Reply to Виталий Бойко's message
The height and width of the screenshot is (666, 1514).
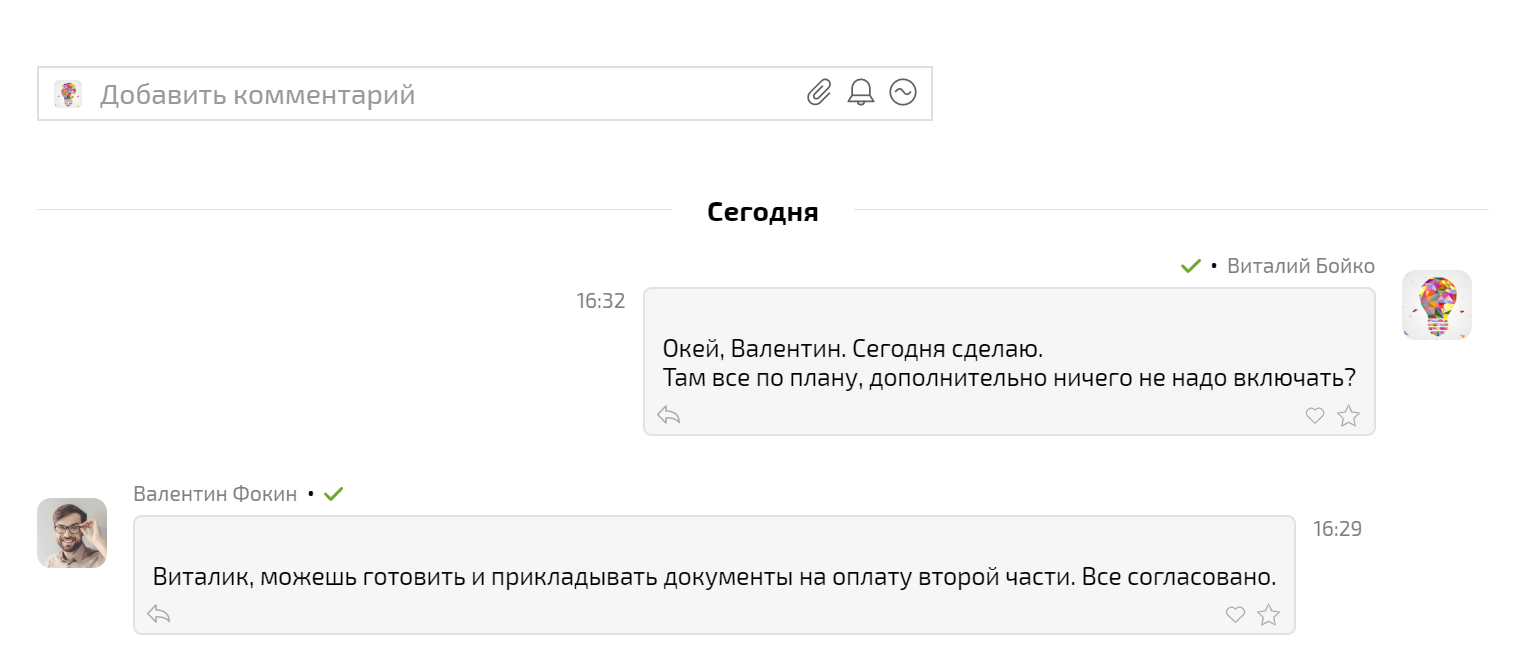[669, 415]
